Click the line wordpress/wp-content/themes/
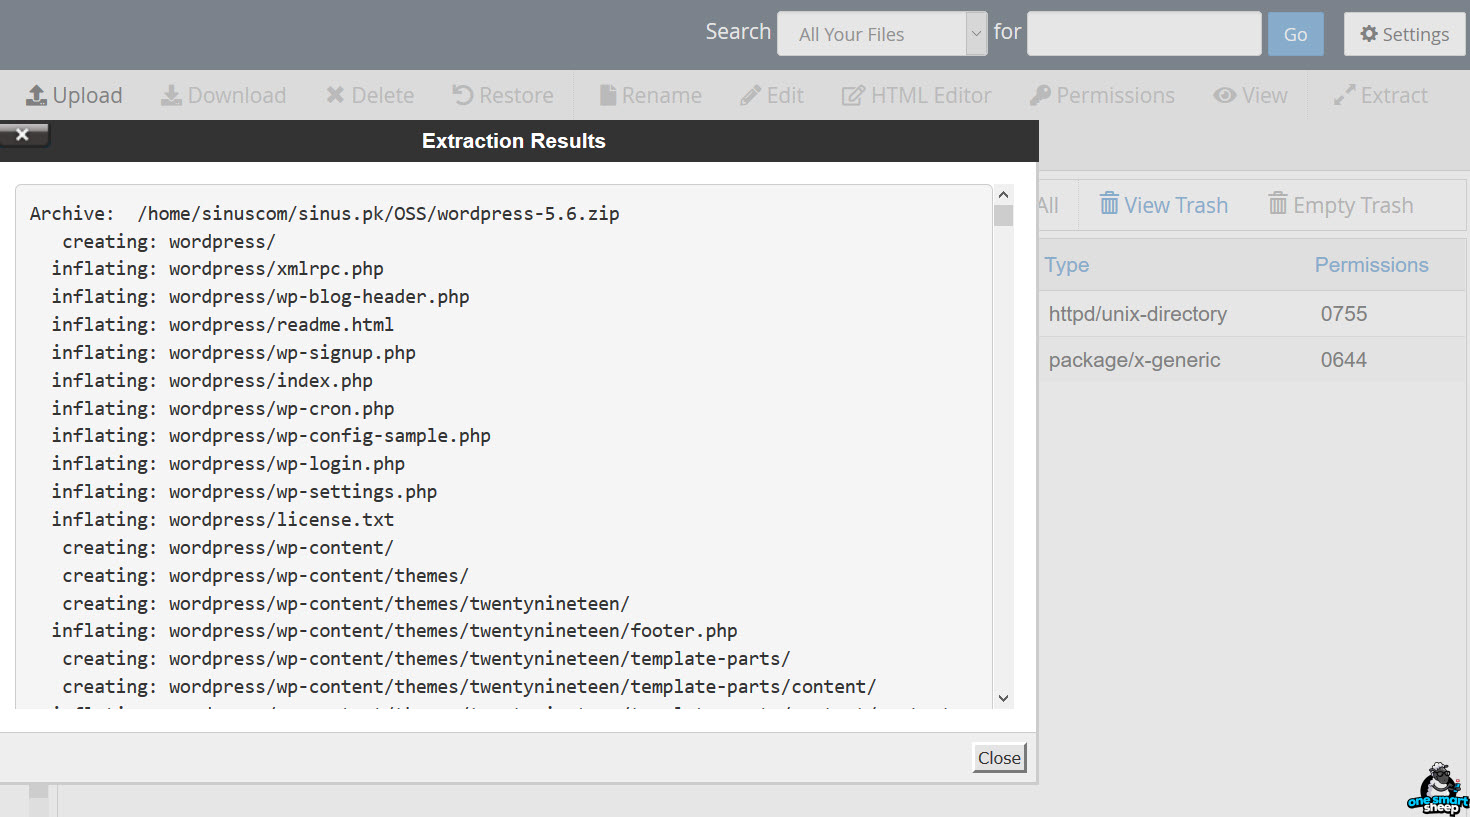The width and height of the screenshot is (1470, 817). click(x=265, y=576)
